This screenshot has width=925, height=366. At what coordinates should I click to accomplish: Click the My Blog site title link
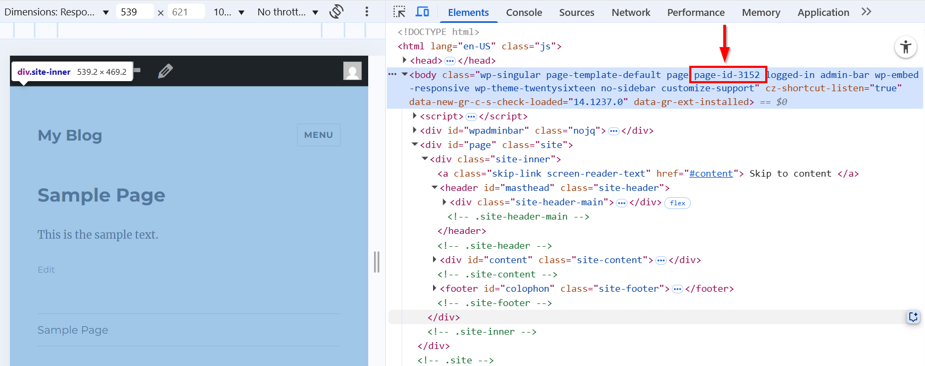(70, 135)
